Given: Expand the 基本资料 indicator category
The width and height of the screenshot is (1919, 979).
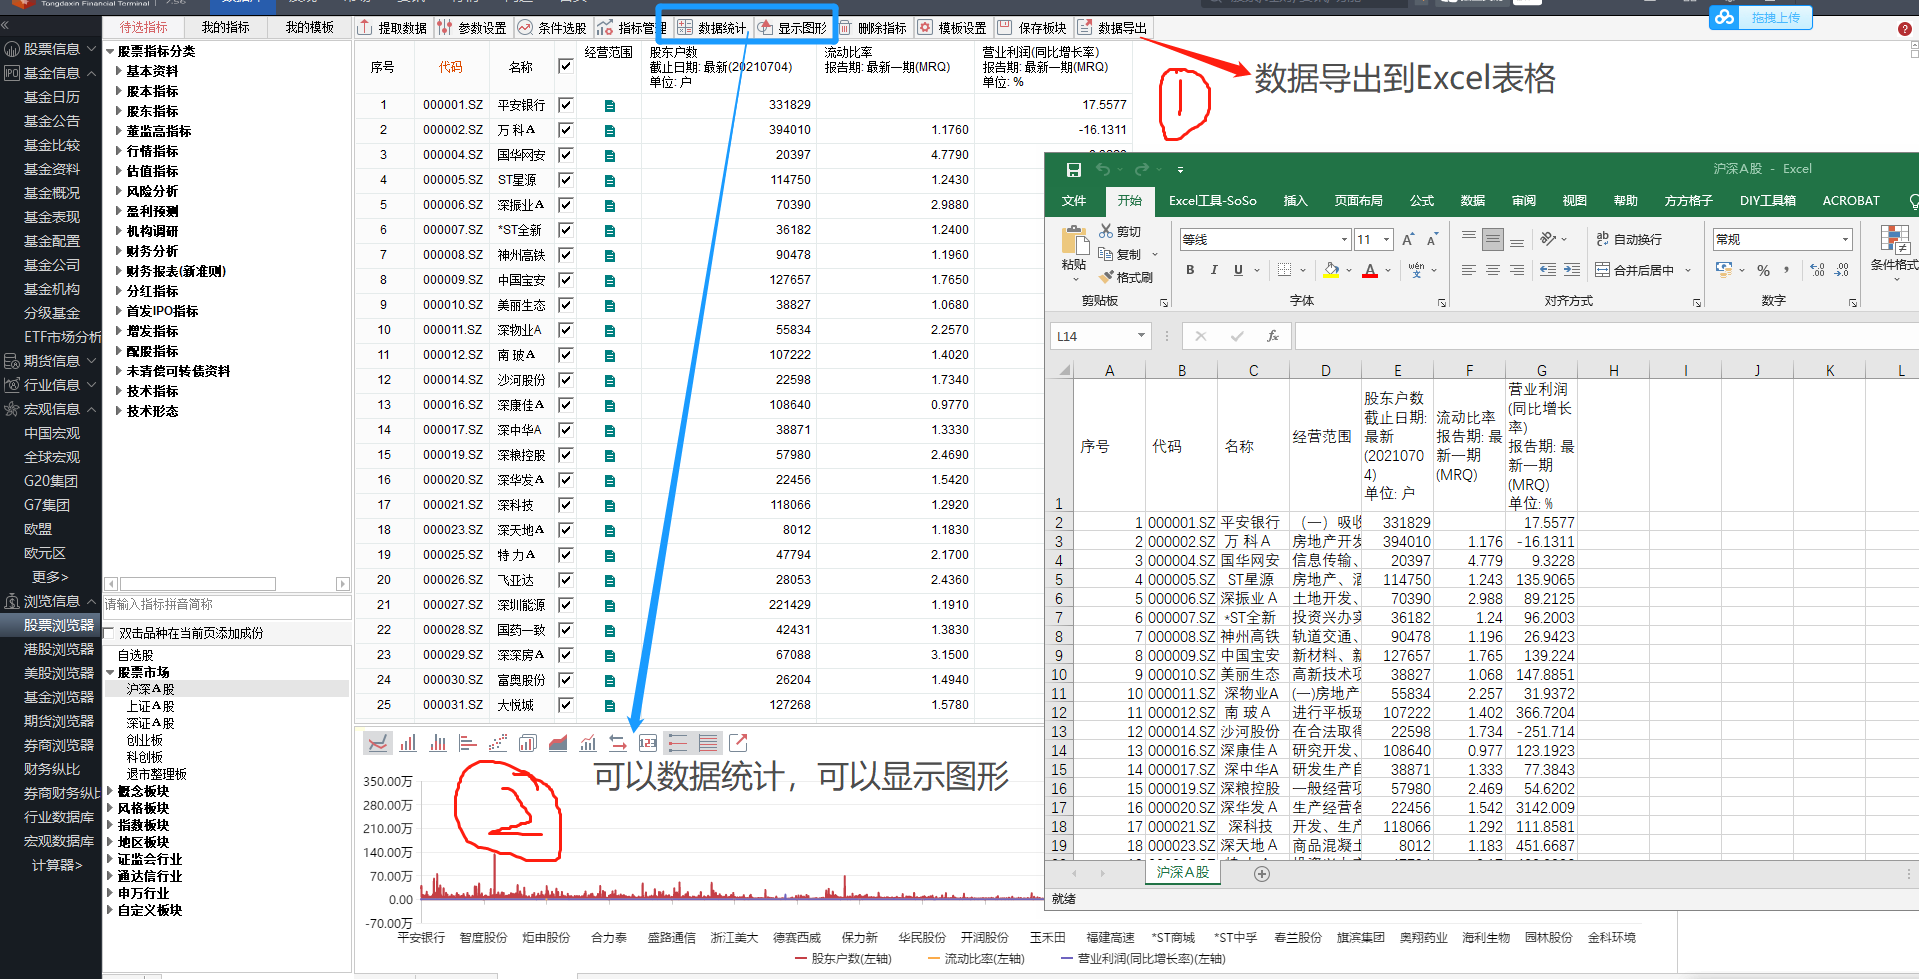Looking at the screenshot, I should 119,71.
